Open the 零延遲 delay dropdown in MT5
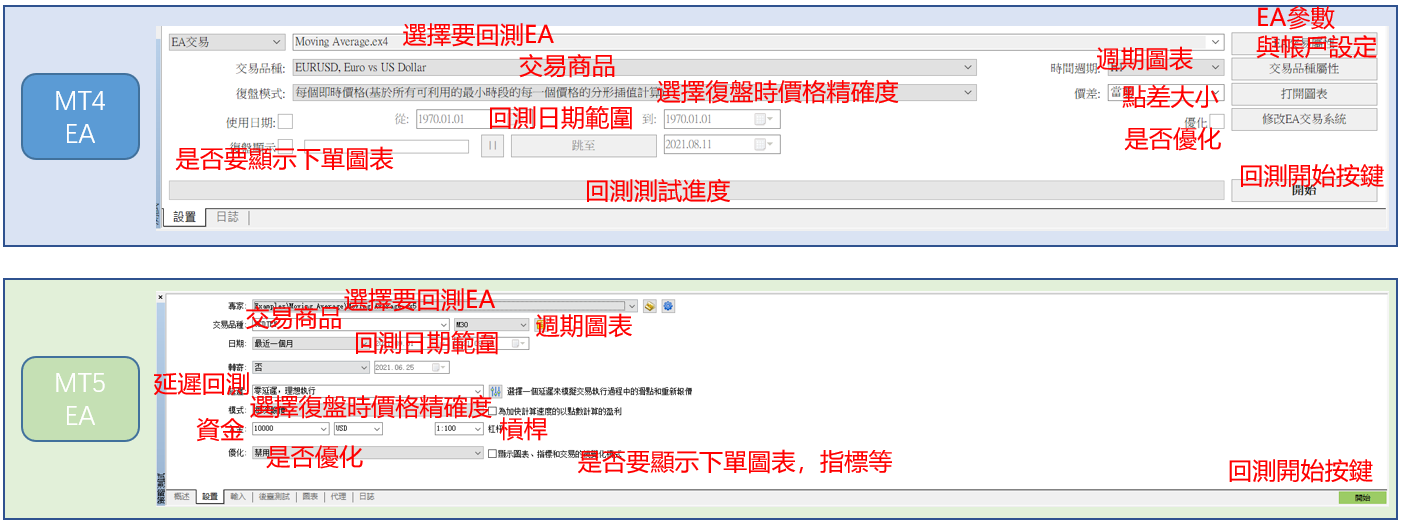 (x=367, y=391)
